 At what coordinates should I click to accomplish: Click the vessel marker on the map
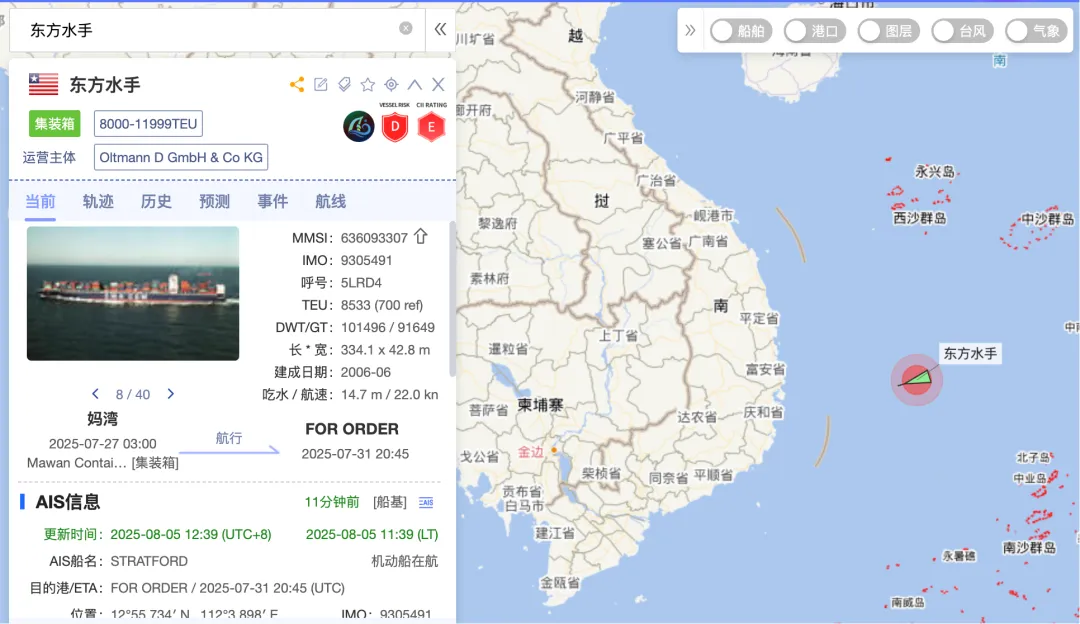click(917, 379)
